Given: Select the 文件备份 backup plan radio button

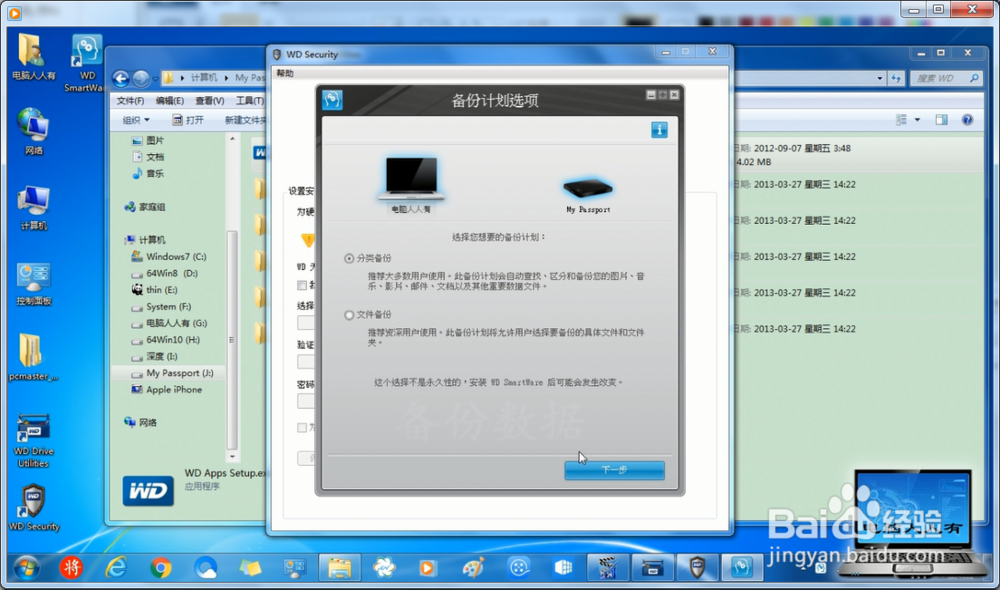Looking at the screenshot, I should [x=349, y=315].
